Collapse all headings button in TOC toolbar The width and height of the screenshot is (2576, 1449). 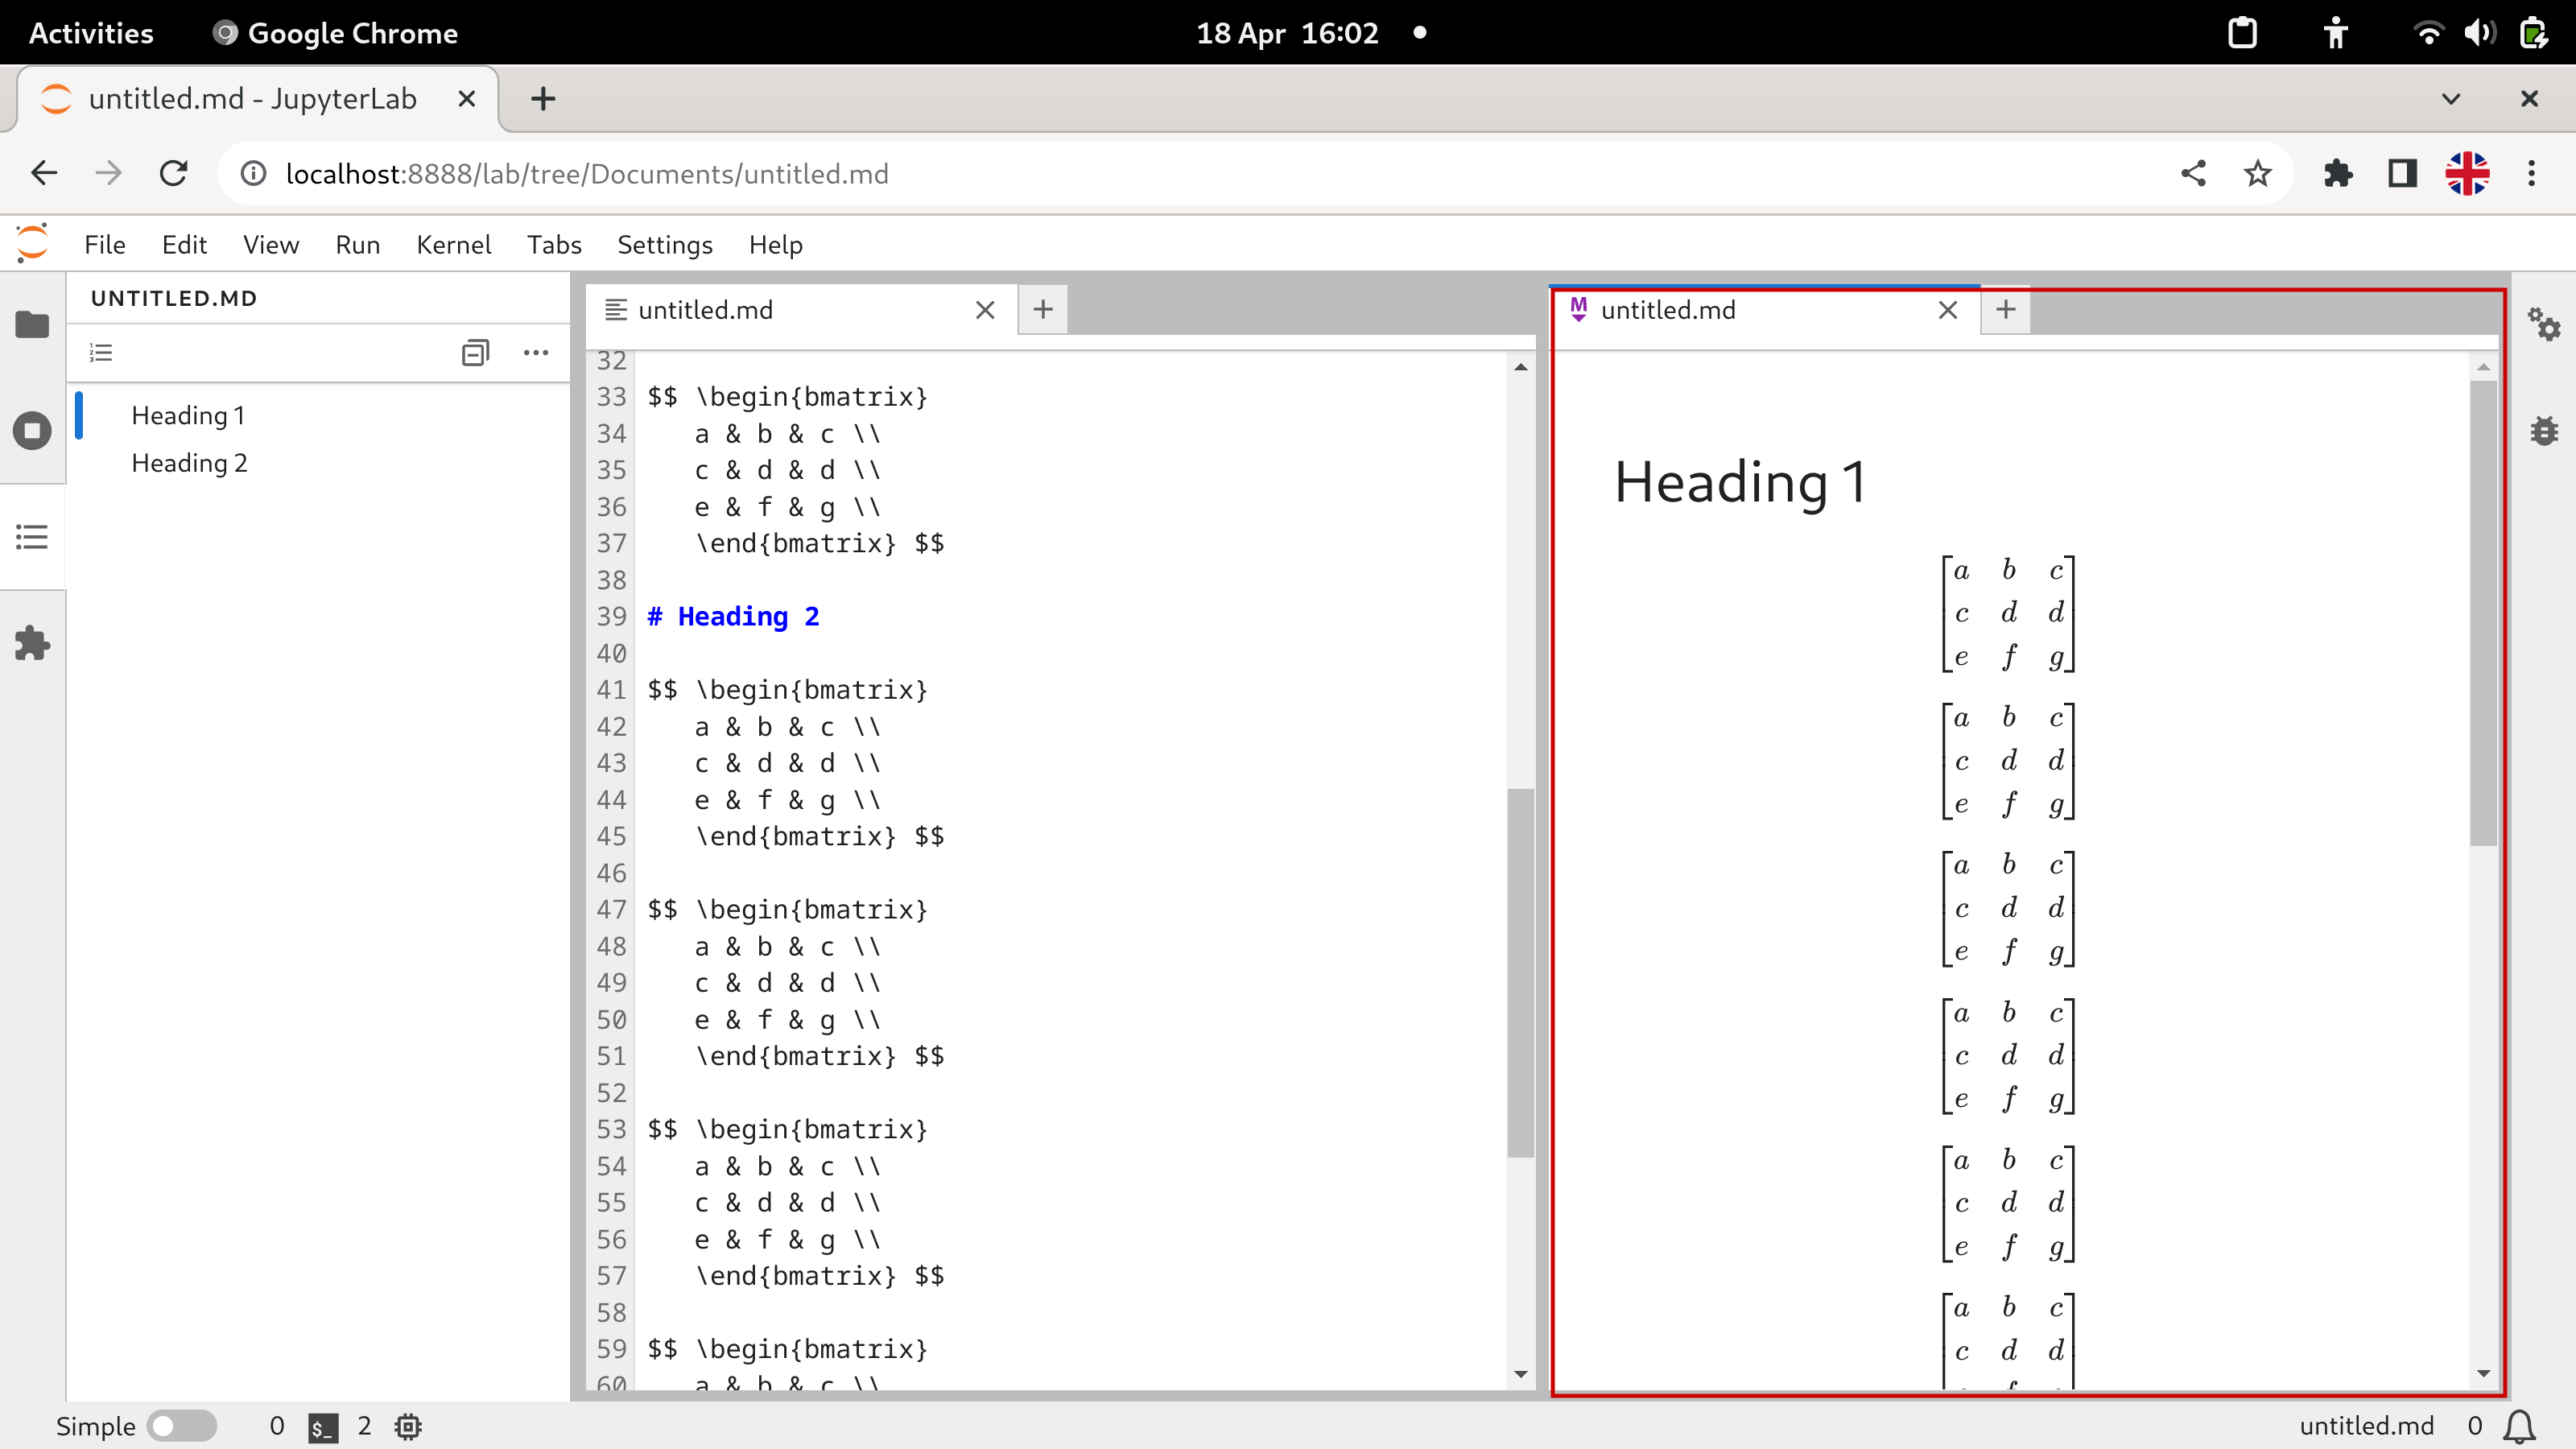[x=475, y=352]
